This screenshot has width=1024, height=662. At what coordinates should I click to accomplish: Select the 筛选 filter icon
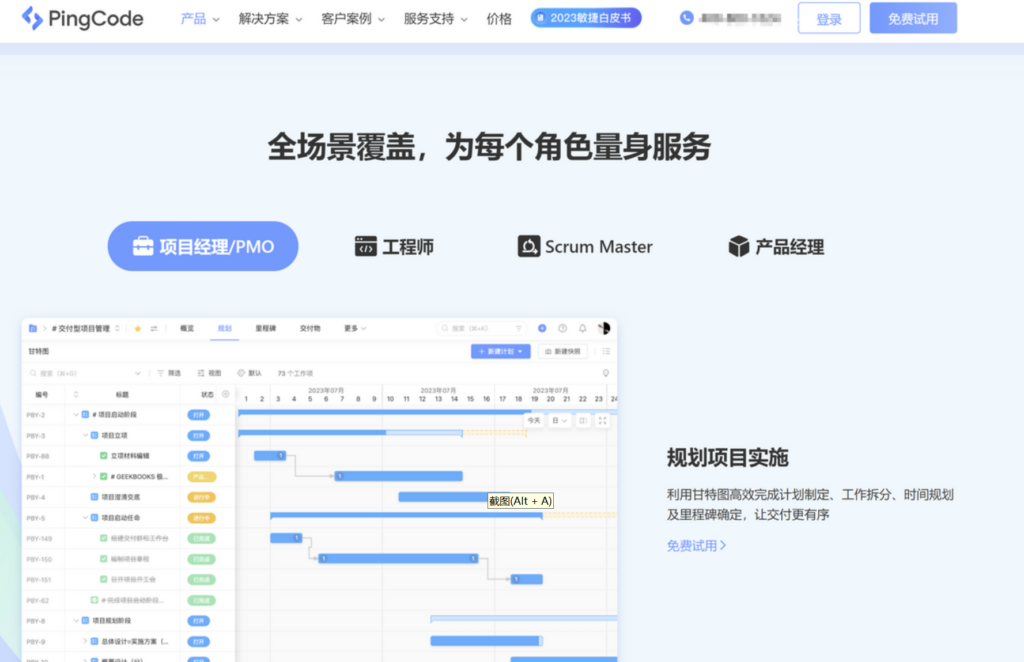pyautogui.click(x=161, y=373)
